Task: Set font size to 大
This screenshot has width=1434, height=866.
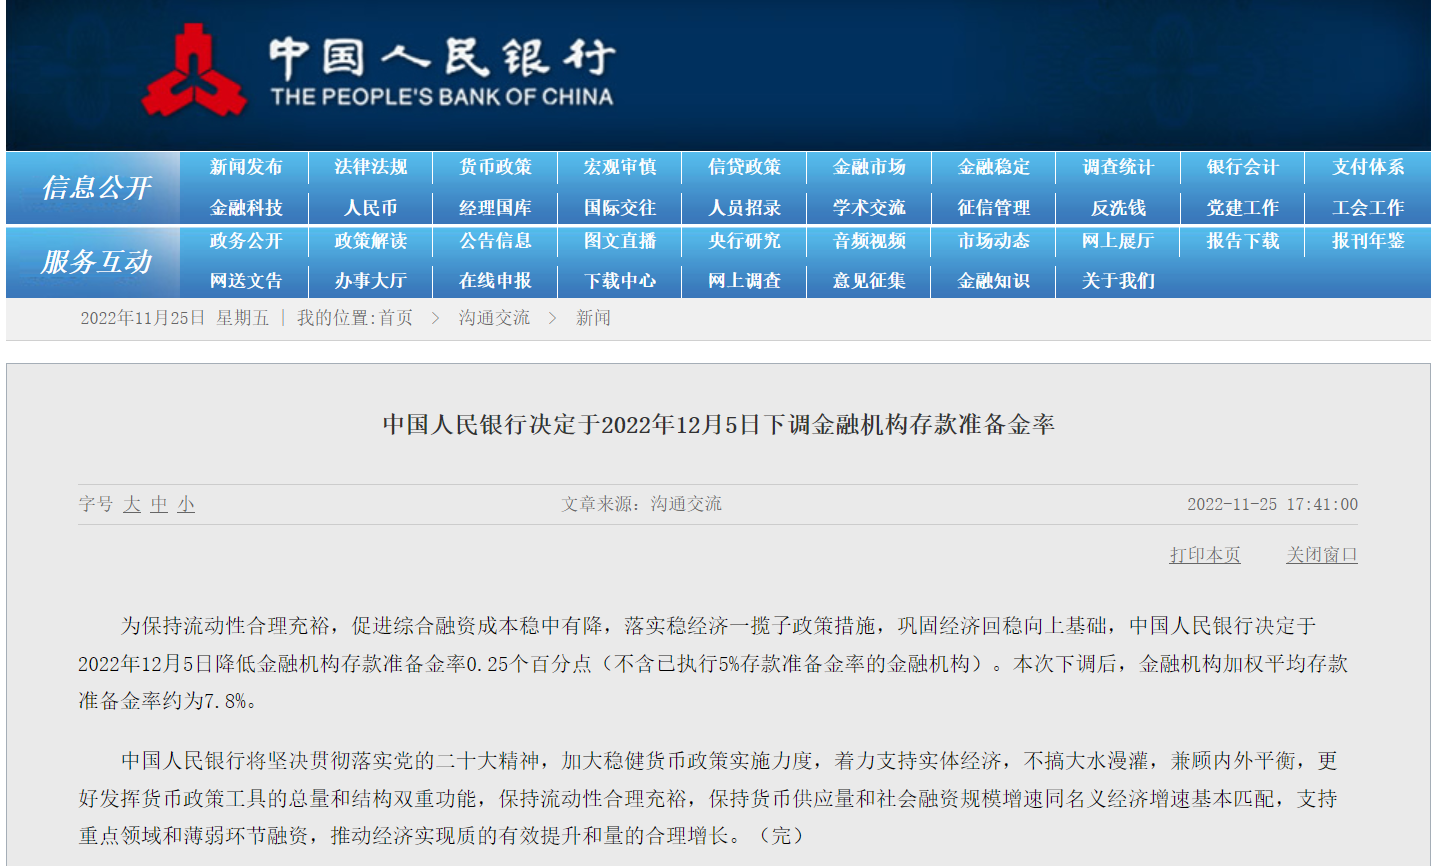Action: 132,504
